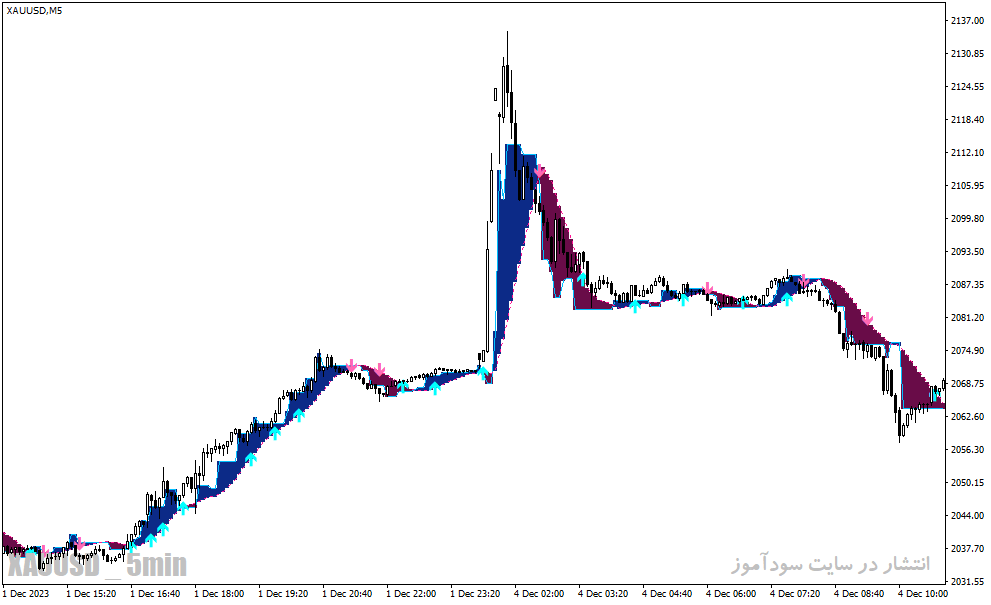This screenshot has height=605, width=991.
Task: Click the 2062.60 price axis label
Action: click(x=967, y=416)
